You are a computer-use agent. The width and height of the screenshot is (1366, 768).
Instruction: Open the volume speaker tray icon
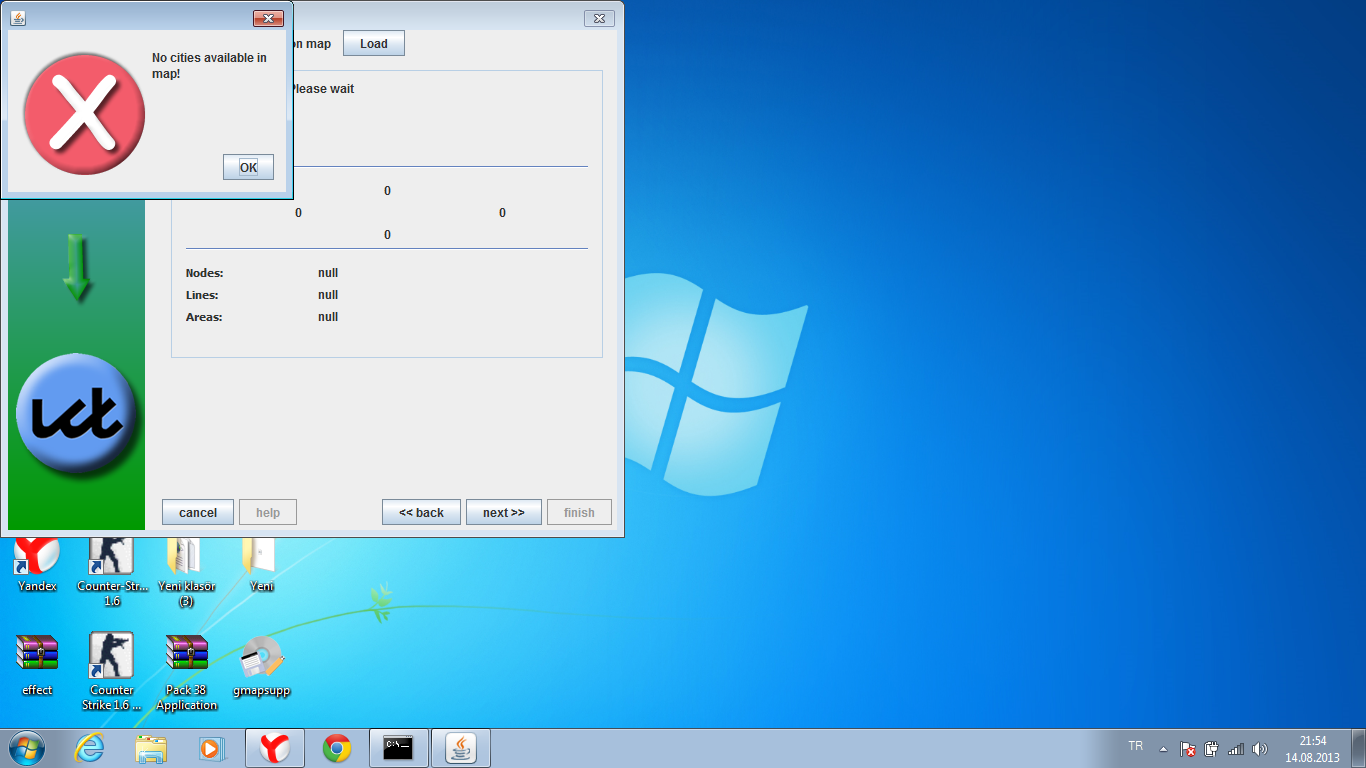(x=1260, y=748)
